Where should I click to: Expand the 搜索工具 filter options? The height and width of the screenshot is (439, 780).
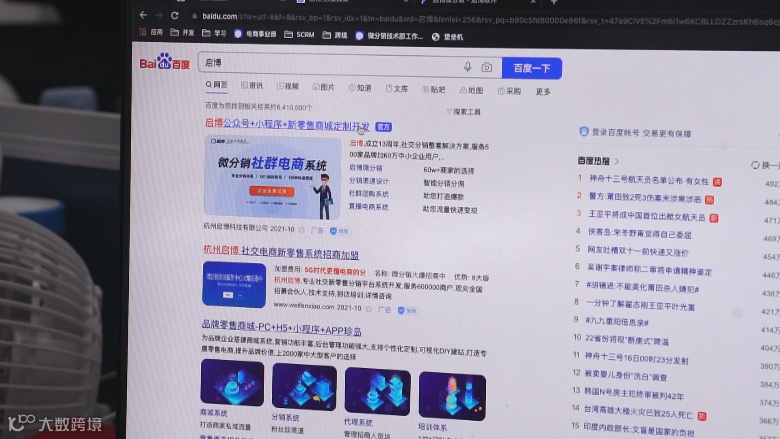coord(464,112)
